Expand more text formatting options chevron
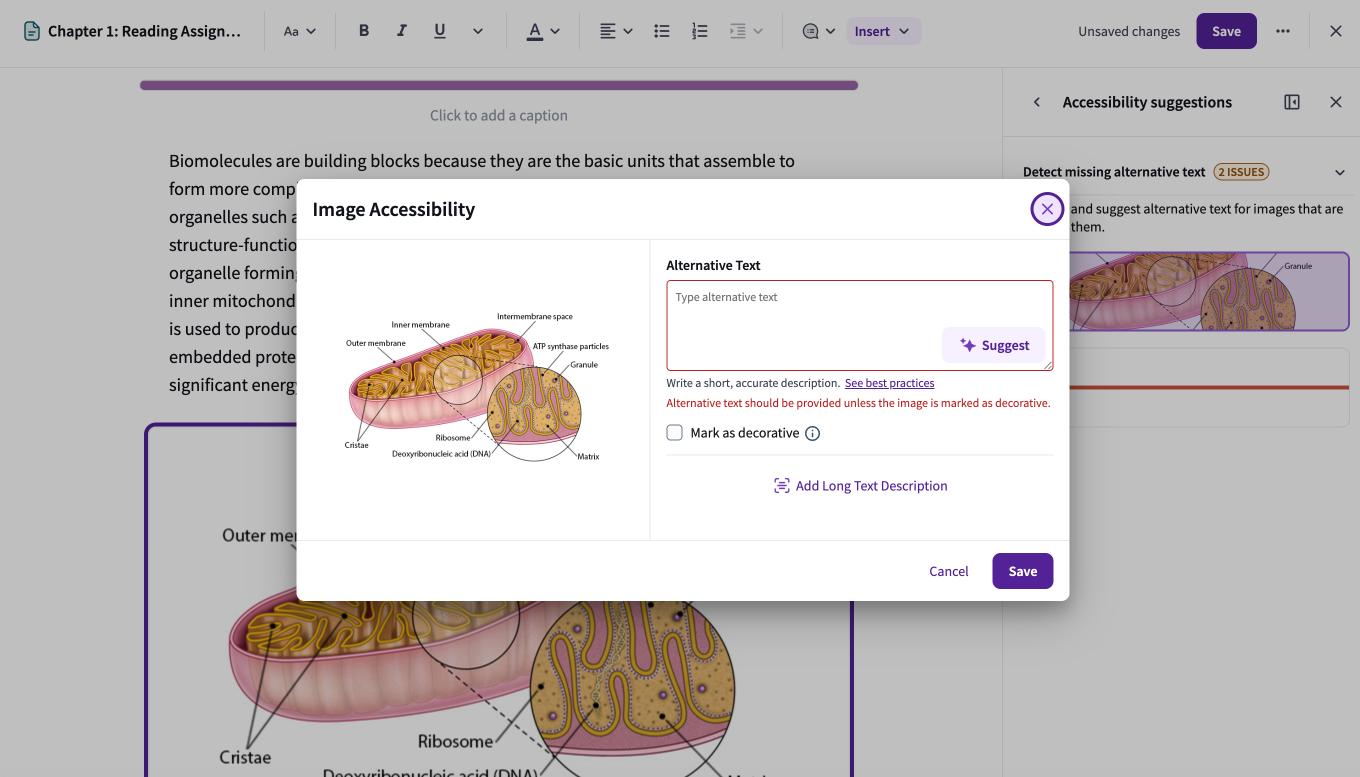This screenshot has height=777, width=1360. point(478,31)
